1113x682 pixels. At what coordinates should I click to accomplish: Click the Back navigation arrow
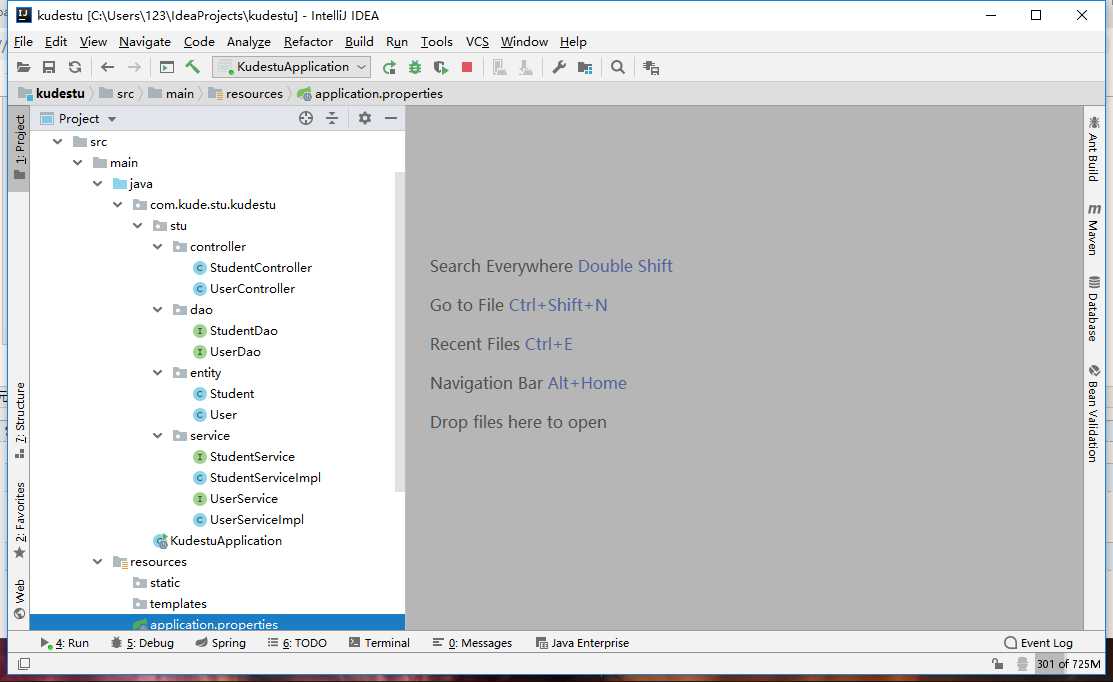107,67
